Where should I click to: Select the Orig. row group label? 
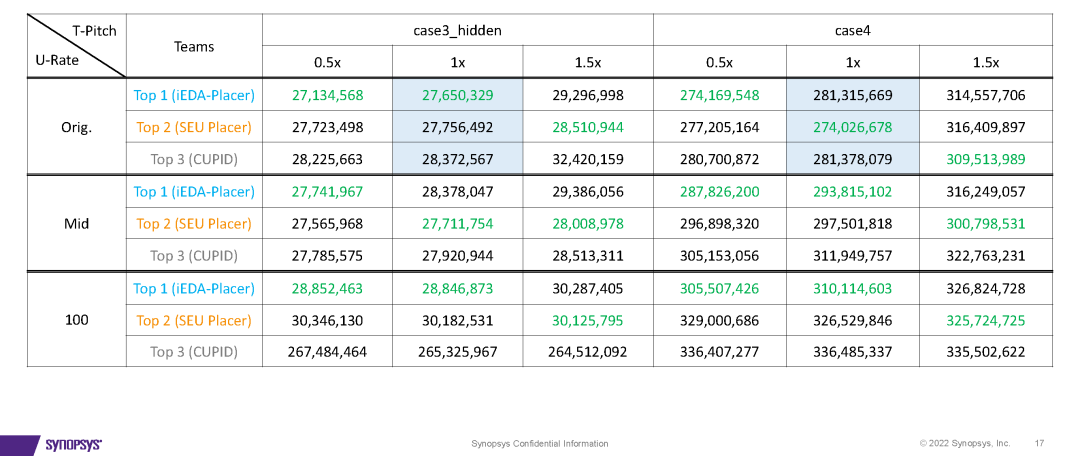pos(76,127)
